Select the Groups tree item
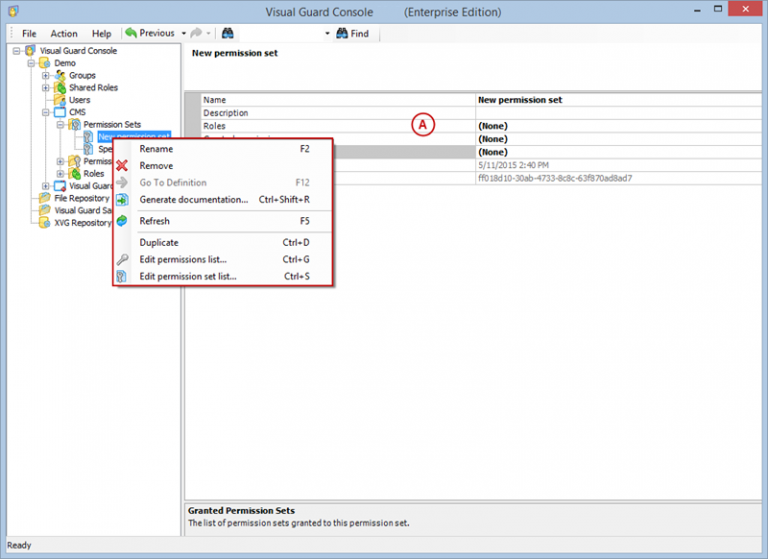Viewport: 768px width, 559px height. 82,75
